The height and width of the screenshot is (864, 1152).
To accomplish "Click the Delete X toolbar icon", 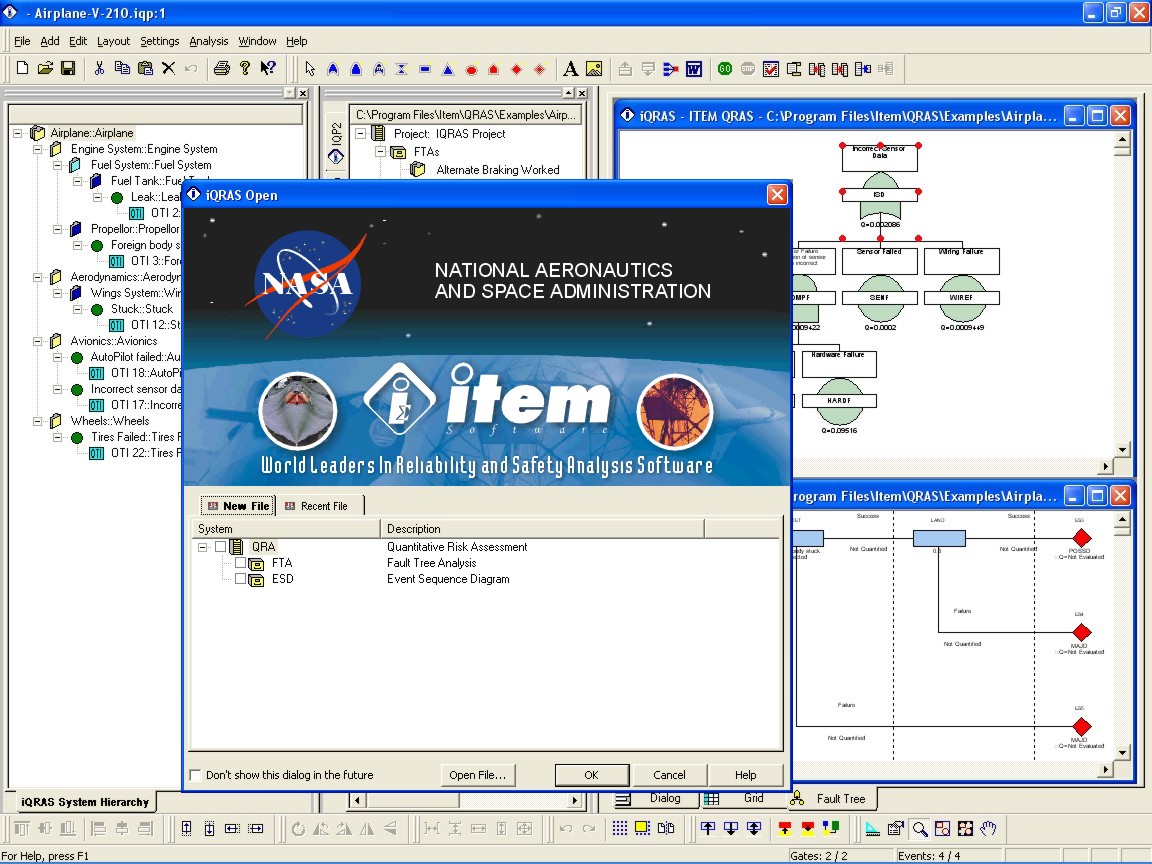I will (168, 68).
